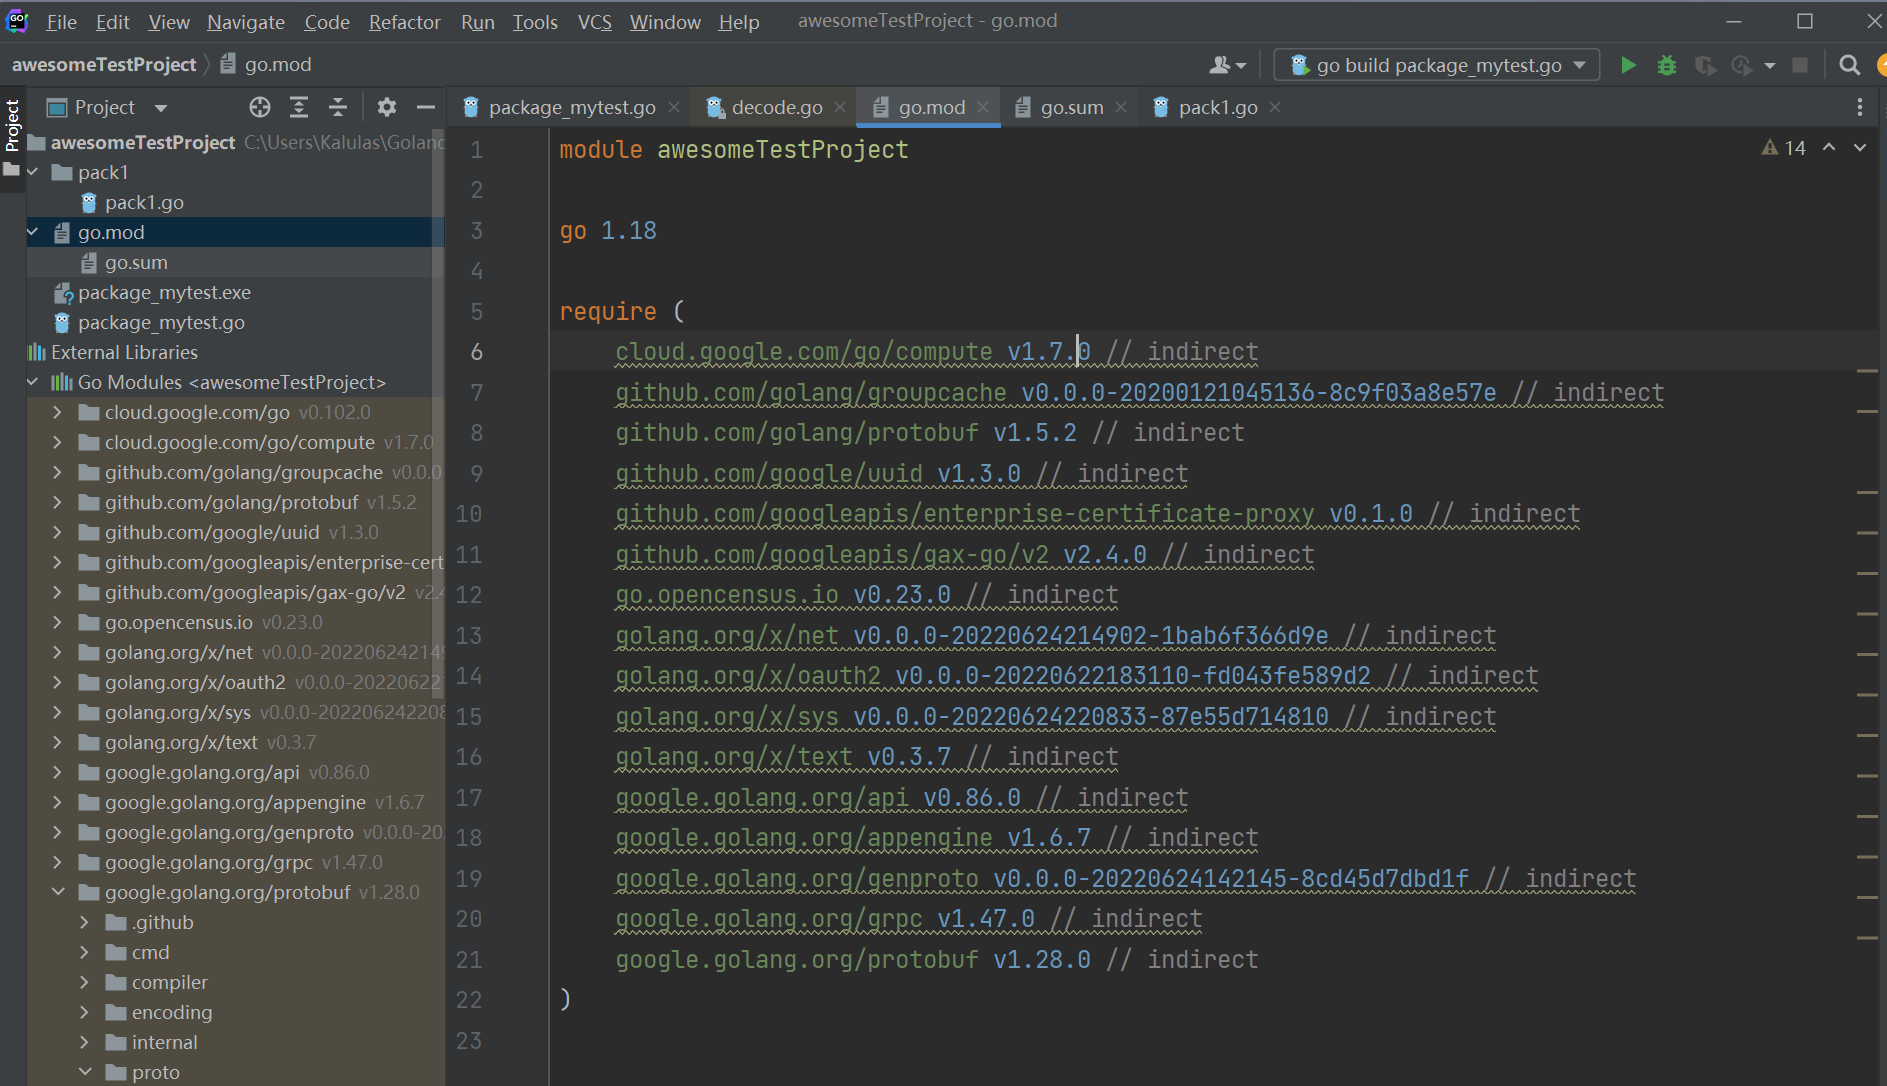Click top warning stripe mark in error stripe

pyautogui.click(x=1867, y=371)
